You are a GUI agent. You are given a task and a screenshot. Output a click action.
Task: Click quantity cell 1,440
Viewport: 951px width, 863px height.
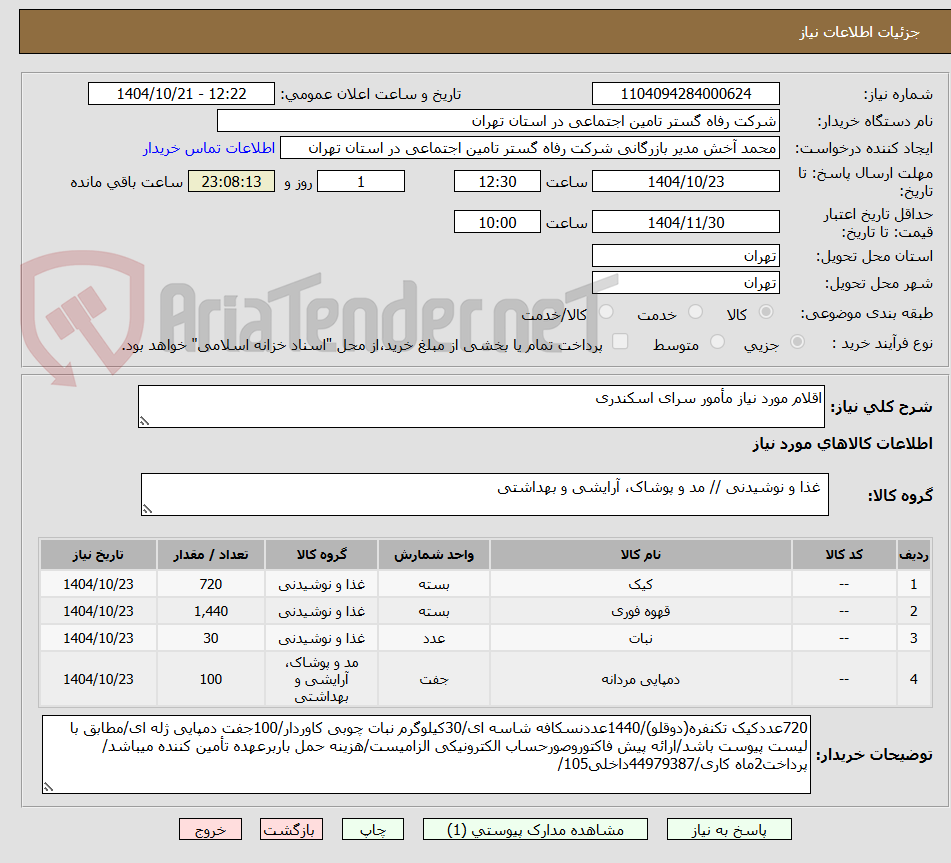coord(211,611)
